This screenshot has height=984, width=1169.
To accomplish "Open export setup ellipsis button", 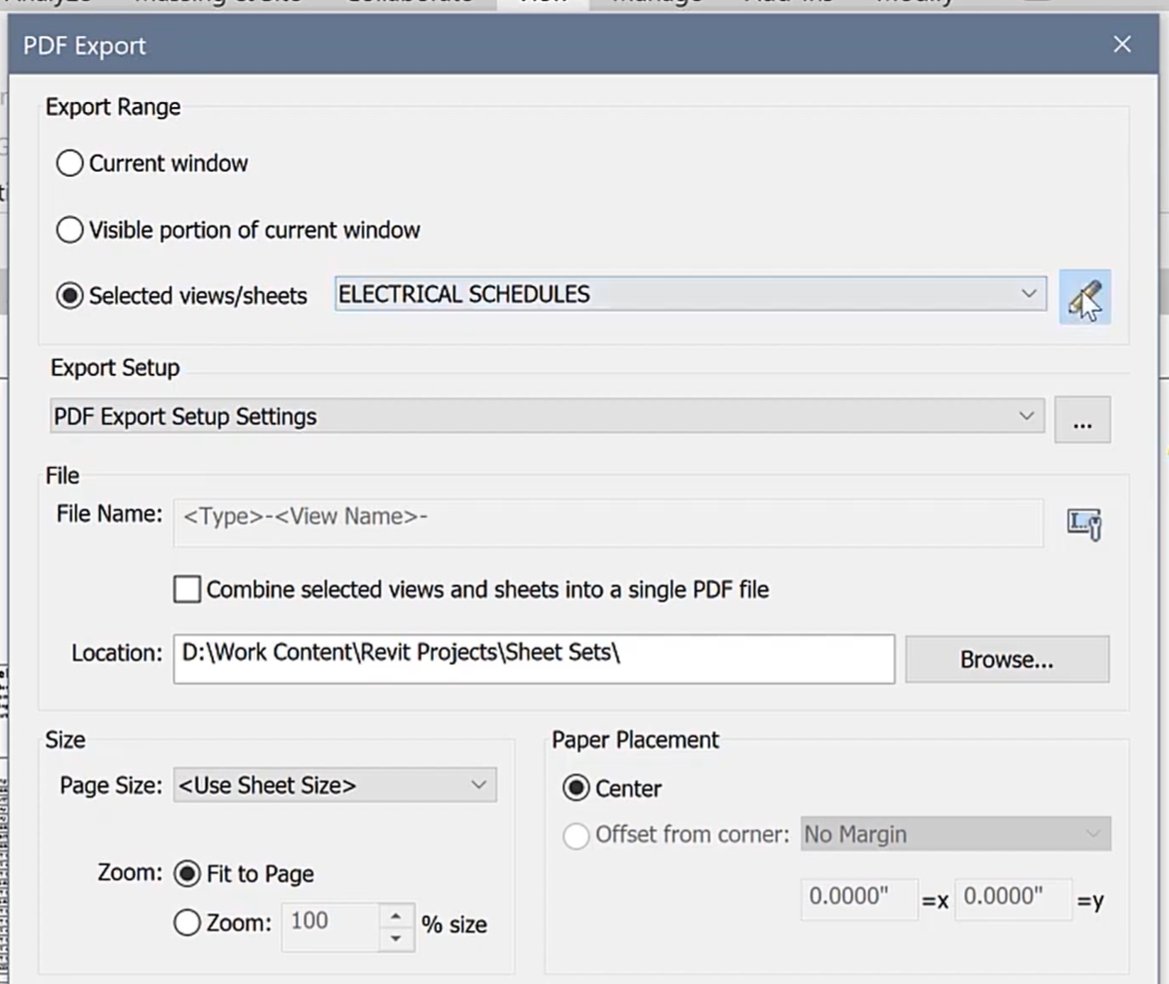I will coord(1083,420).
